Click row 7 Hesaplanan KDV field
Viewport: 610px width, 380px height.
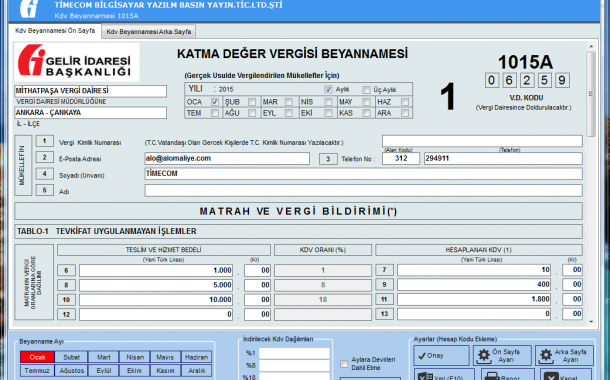coord(474,270)
